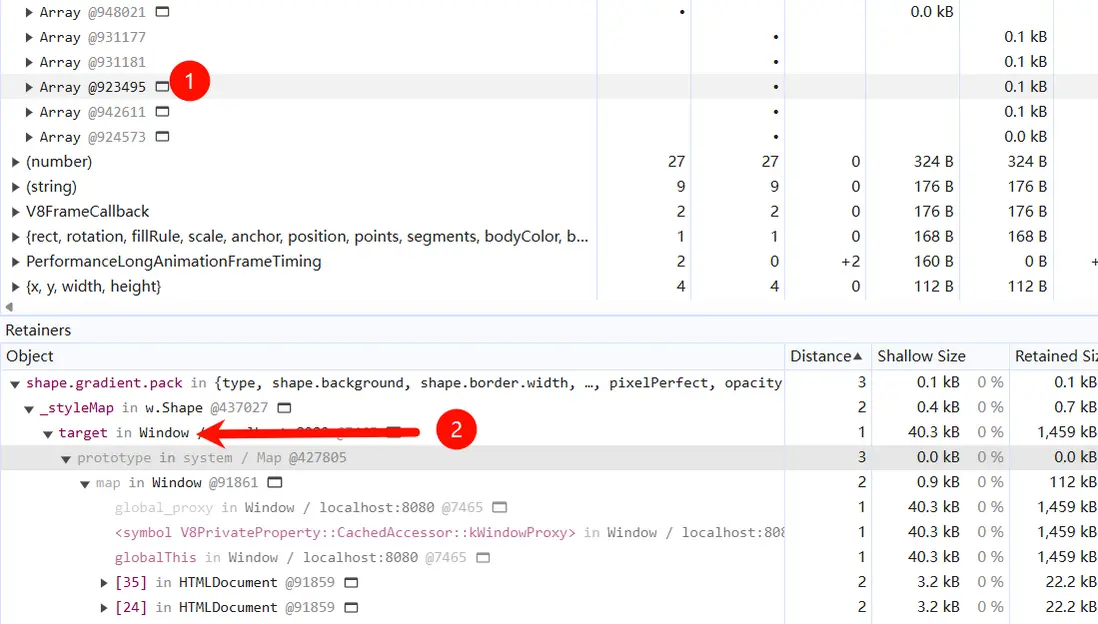Collapse shape.gradient.pack retainer row
Viewport: 1098px width, 624px height.
tap(15, 383)
